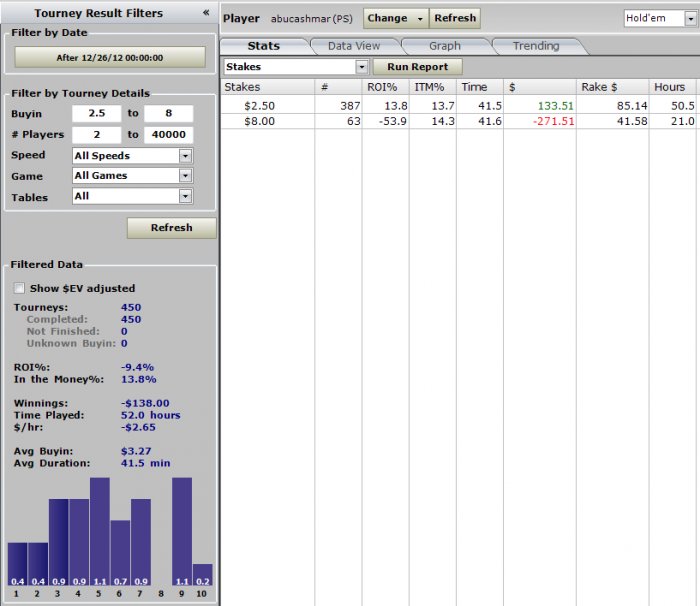Click Refresh next to Change button
Image resolution: width=700 pixels, height=606 pixels.
(455, 18)
